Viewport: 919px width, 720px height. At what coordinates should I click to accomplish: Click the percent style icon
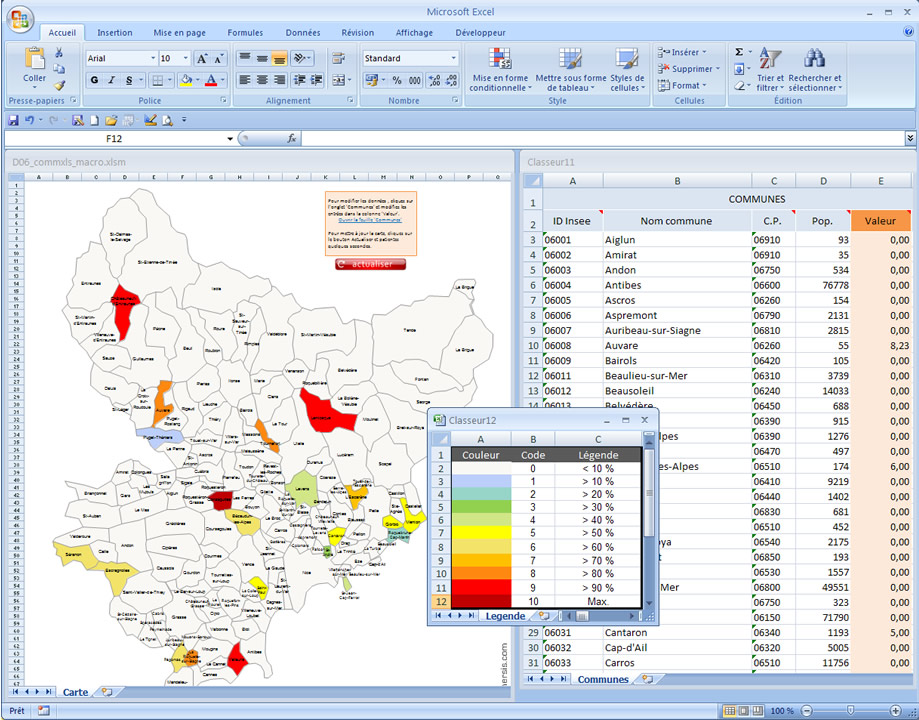click(x=397, y=80)
